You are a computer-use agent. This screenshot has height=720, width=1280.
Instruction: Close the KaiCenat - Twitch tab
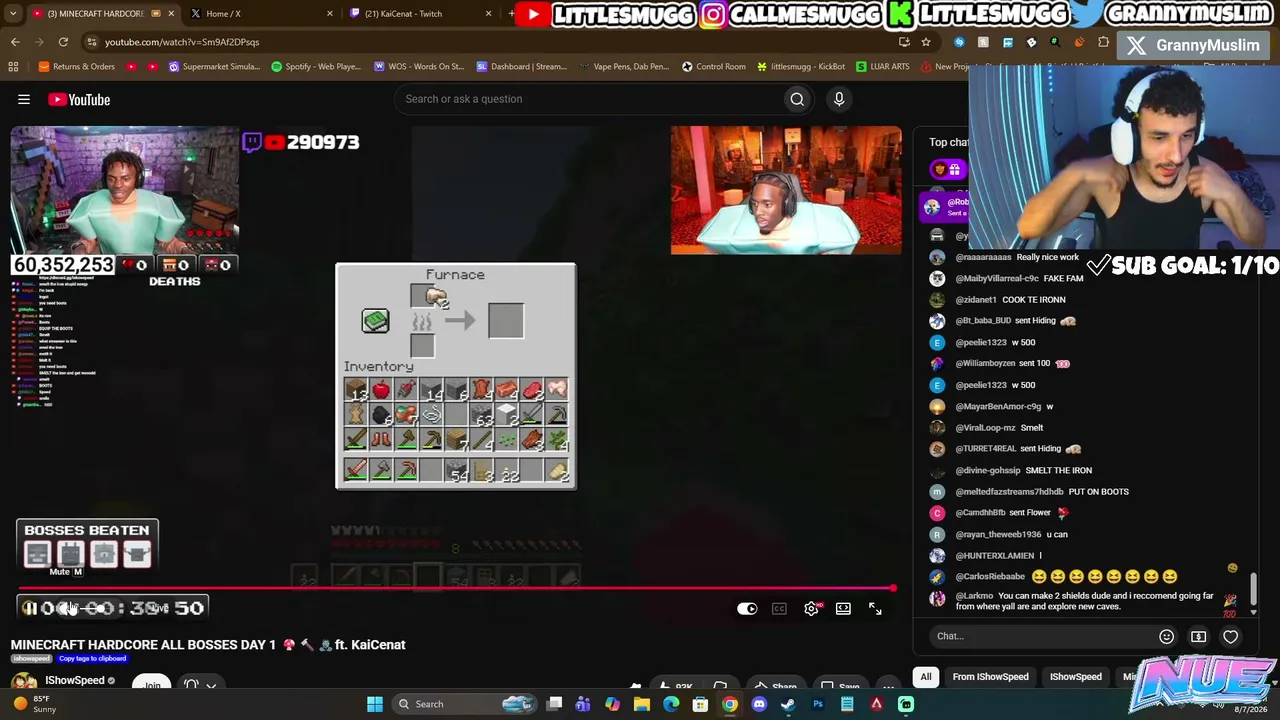tap(488, 14)
